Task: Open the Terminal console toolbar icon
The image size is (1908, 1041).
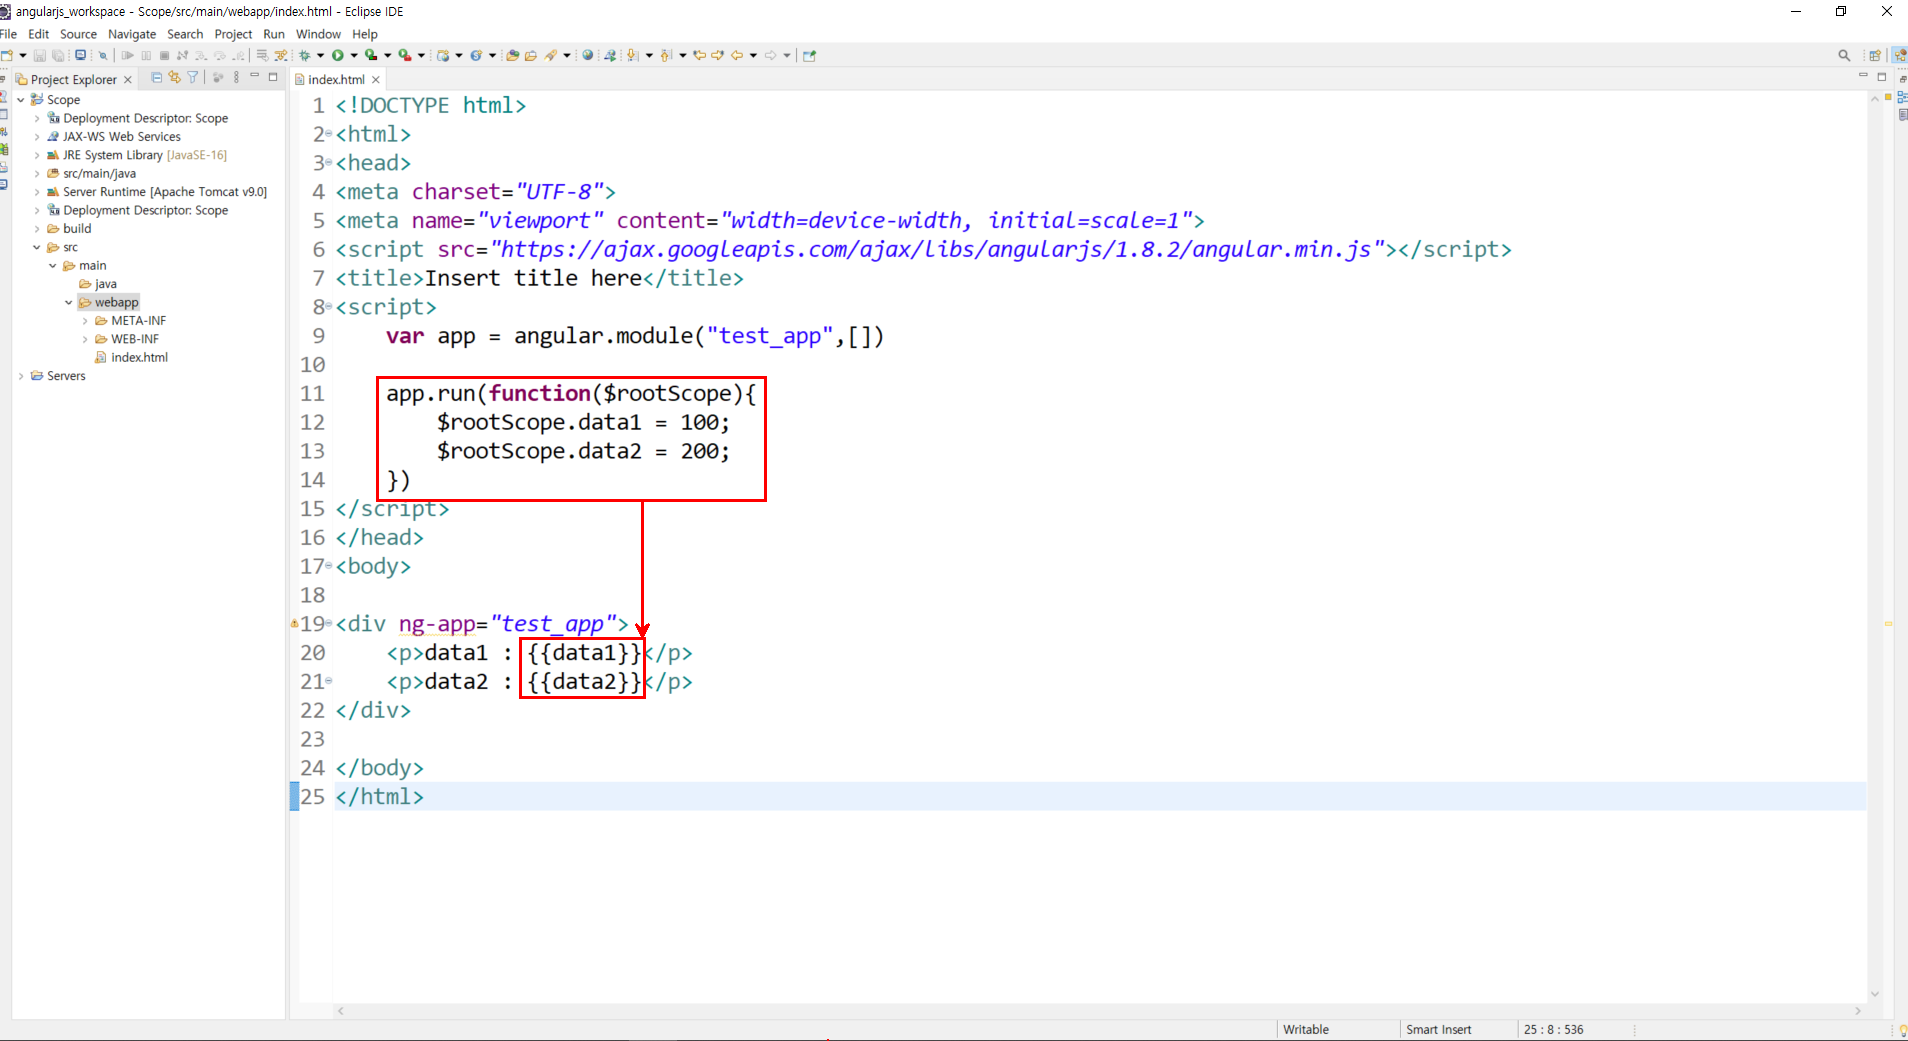Action: [80, 55]
